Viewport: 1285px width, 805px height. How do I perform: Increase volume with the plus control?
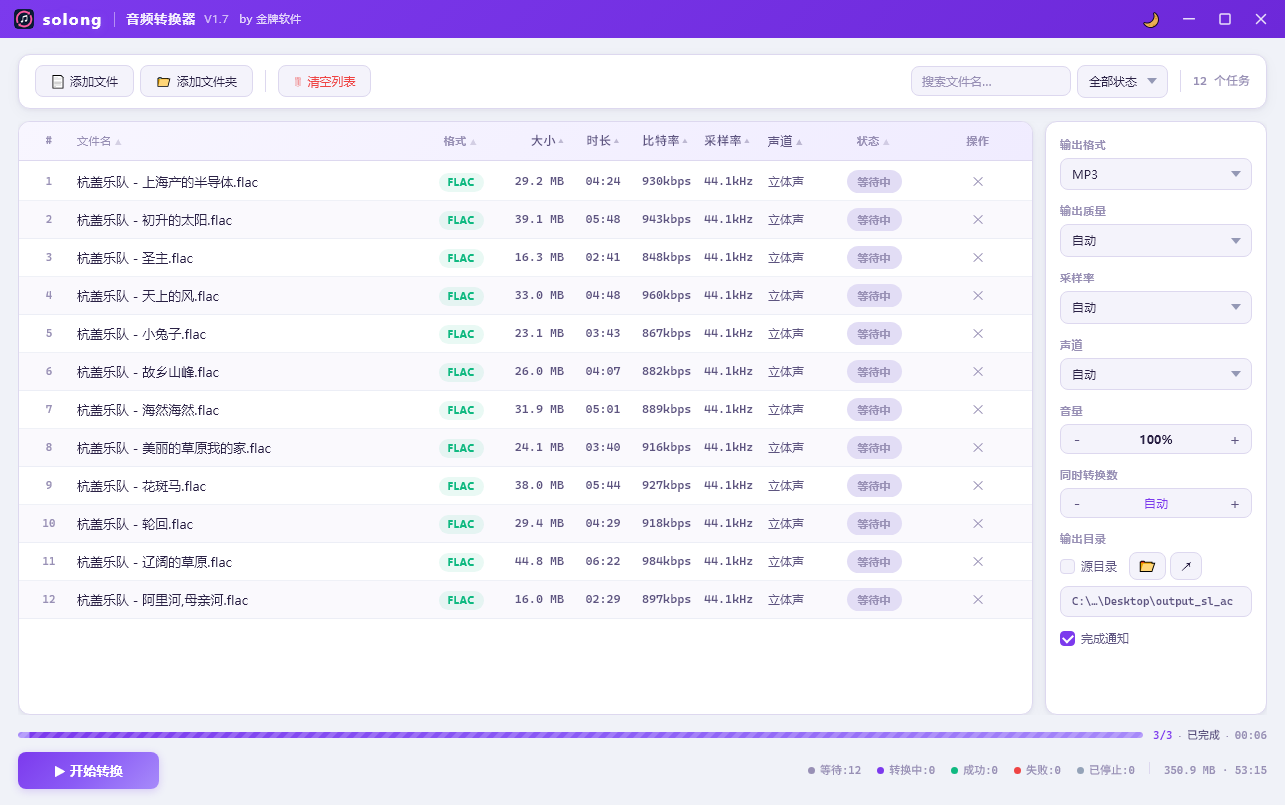tap(1235, 439)
